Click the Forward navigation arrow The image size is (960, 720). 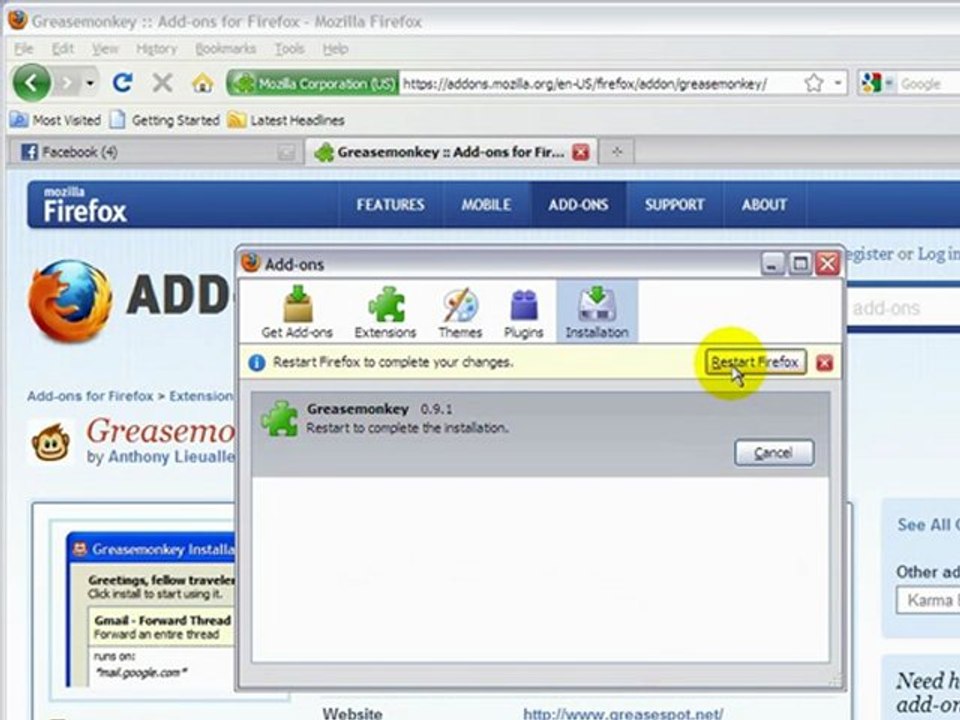coord(67,83)
